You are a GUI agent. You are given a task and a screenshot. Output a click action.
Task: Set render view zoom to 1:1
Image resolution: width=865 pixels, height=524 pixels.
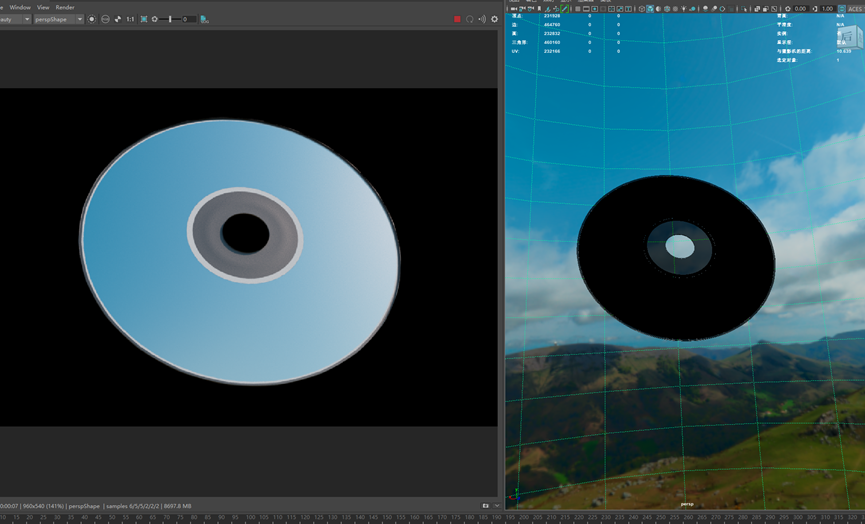click(130, 19)
